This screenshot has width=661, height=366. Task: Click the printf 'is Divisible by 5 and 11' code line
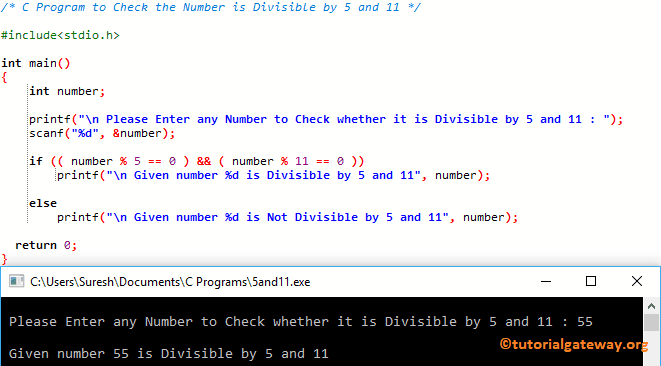click(x=274, y=175)
